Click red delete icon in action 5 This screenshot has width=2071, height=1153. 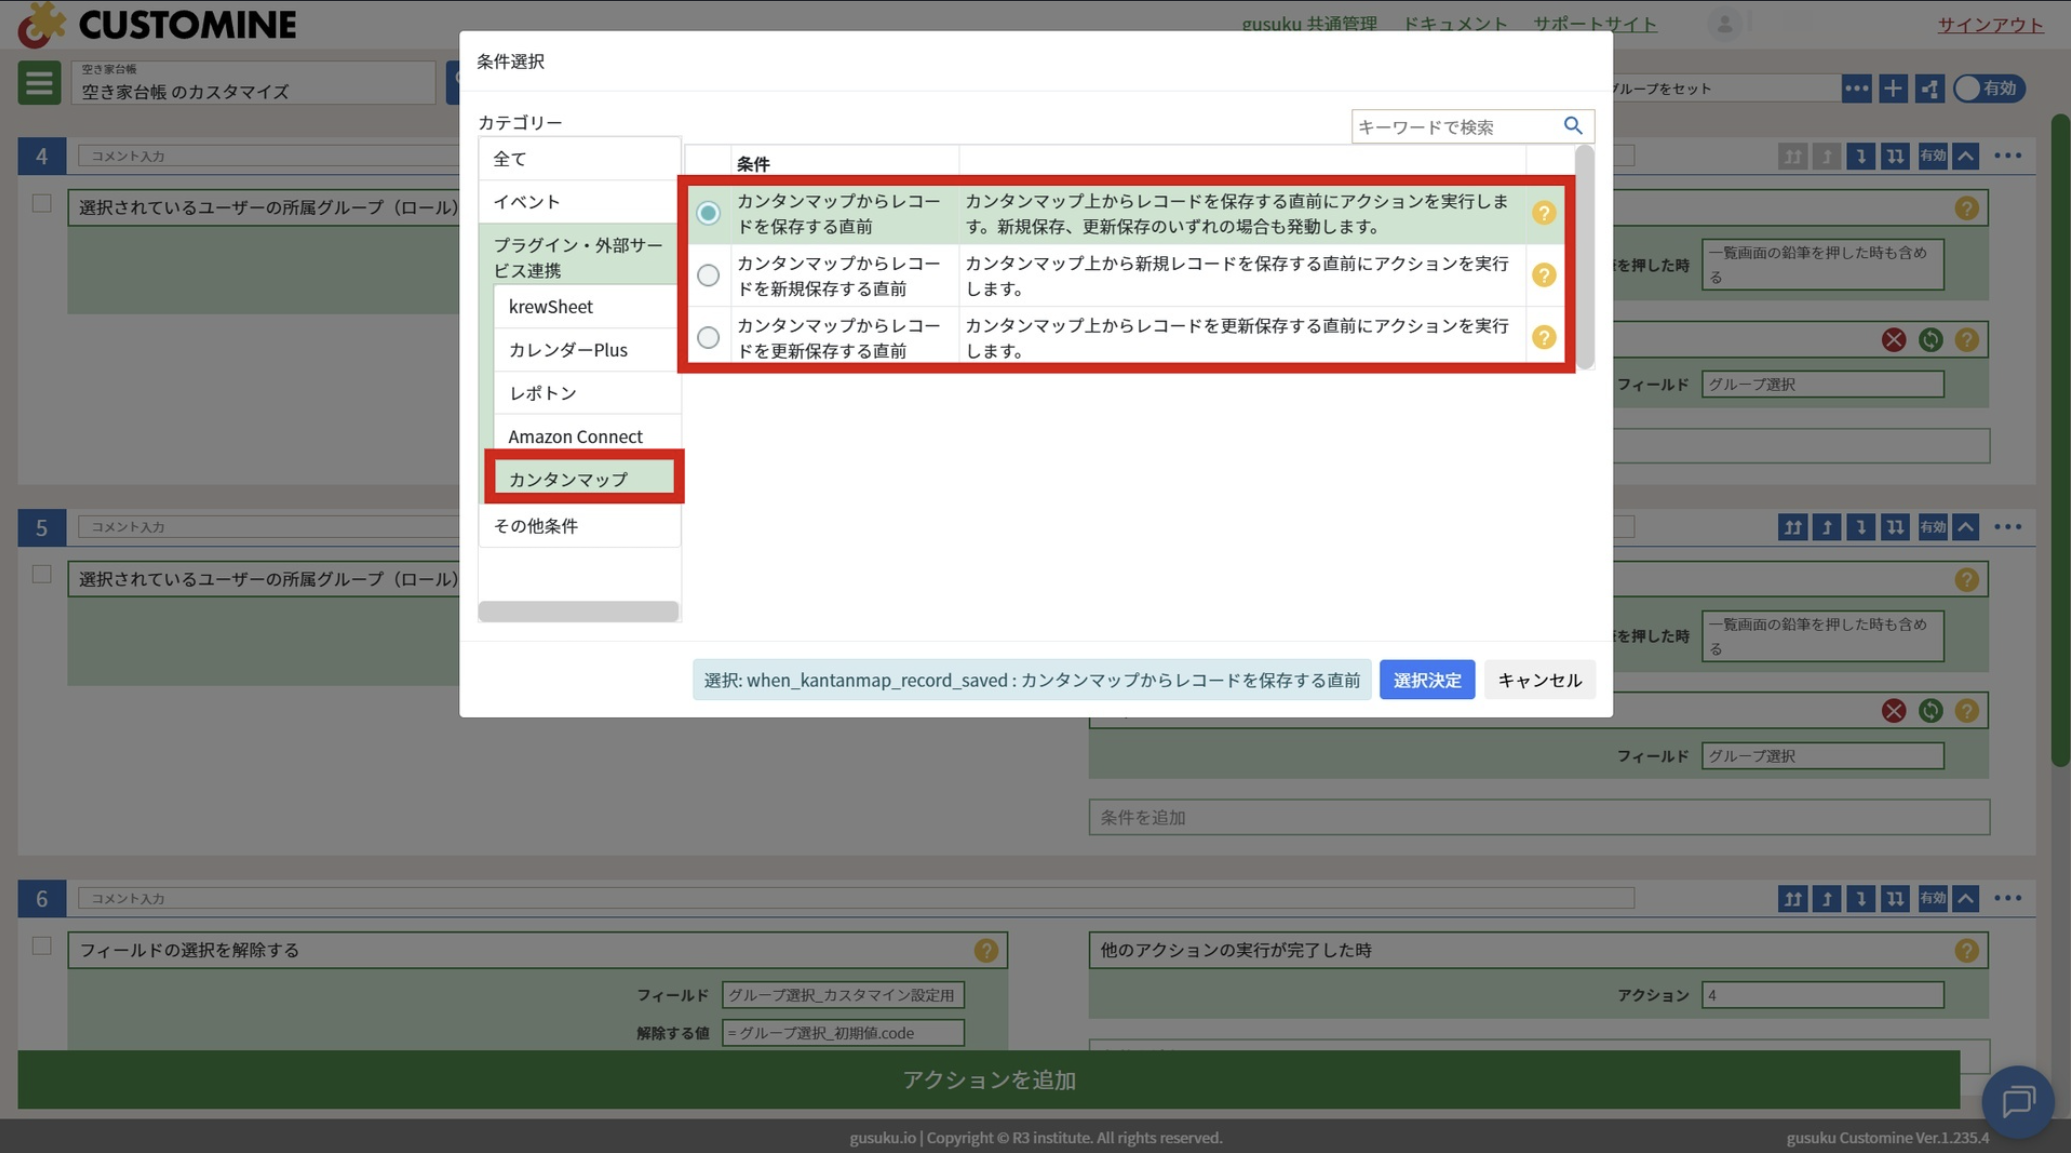(1893, 711)
